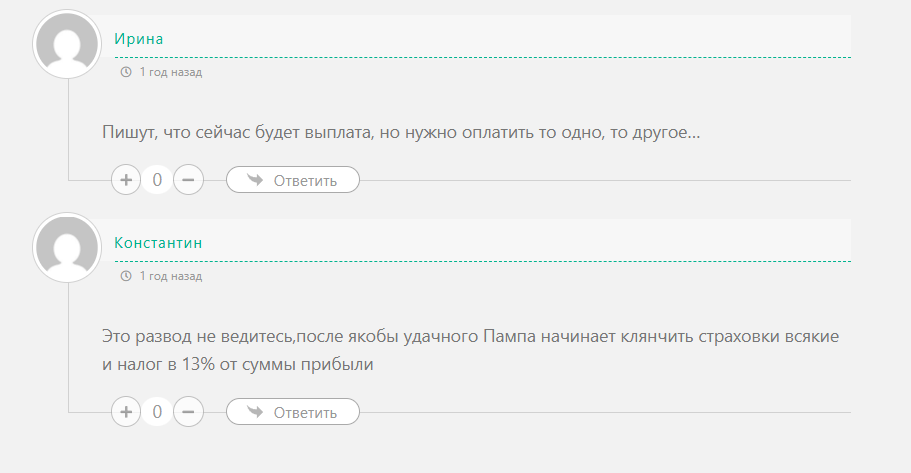Open the Константин author name link

click(158, 243)
